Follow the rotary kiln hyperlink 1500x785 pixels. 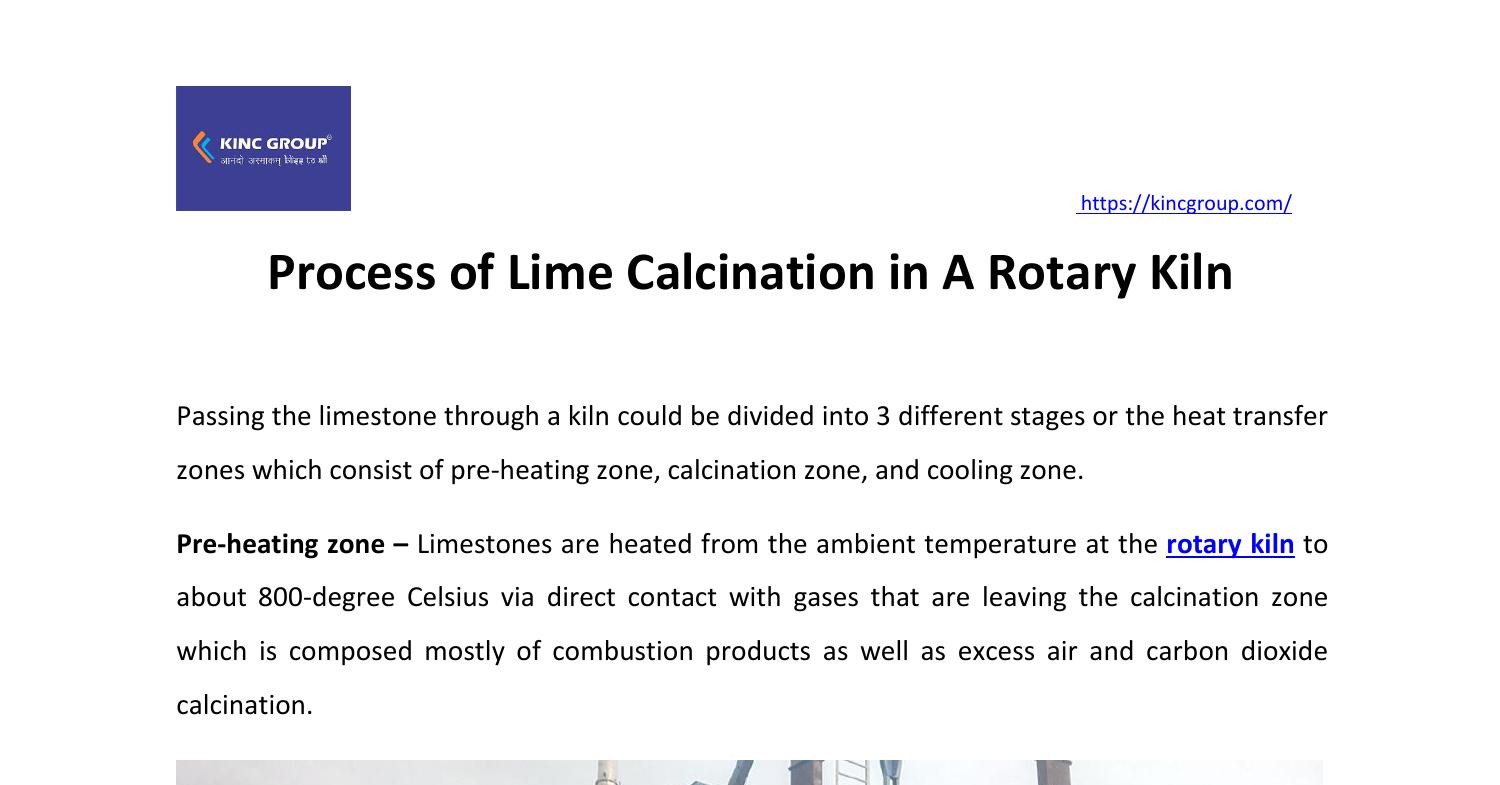1229,545
